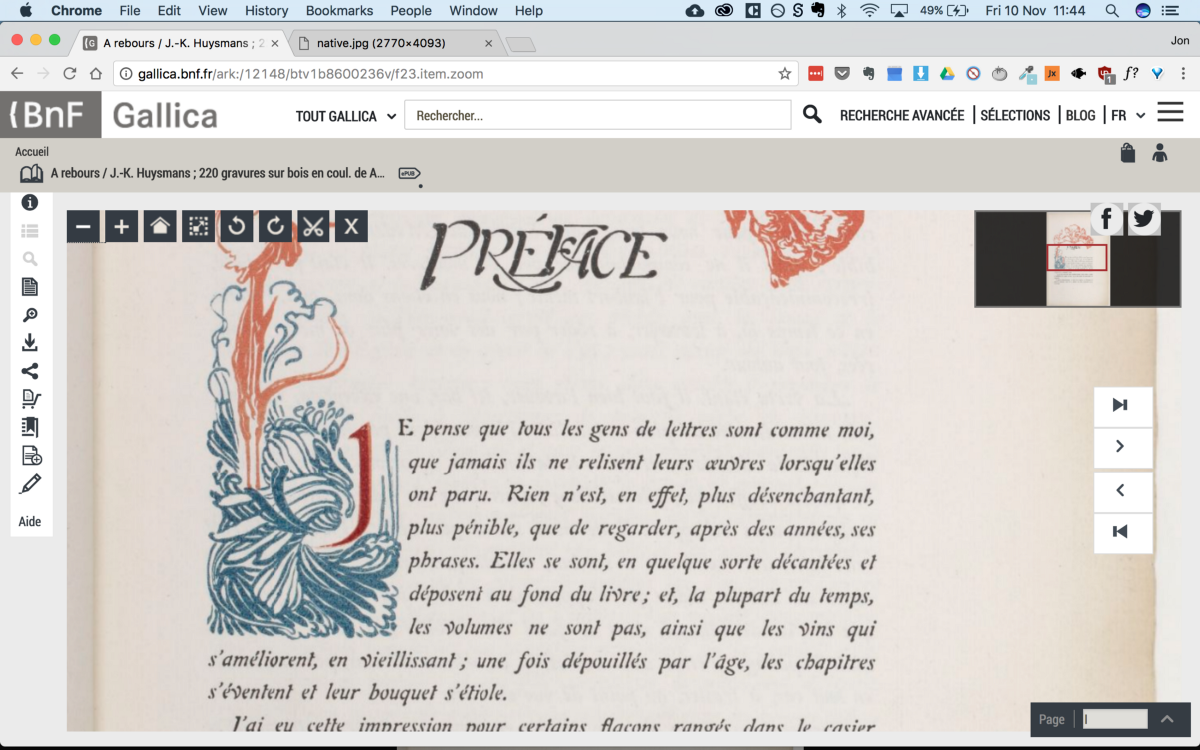Image resolution: width=1200 pixels, height=750 pixels.
Task: Click the Gallica BnF logo
Action: click(x=110, y=115)
